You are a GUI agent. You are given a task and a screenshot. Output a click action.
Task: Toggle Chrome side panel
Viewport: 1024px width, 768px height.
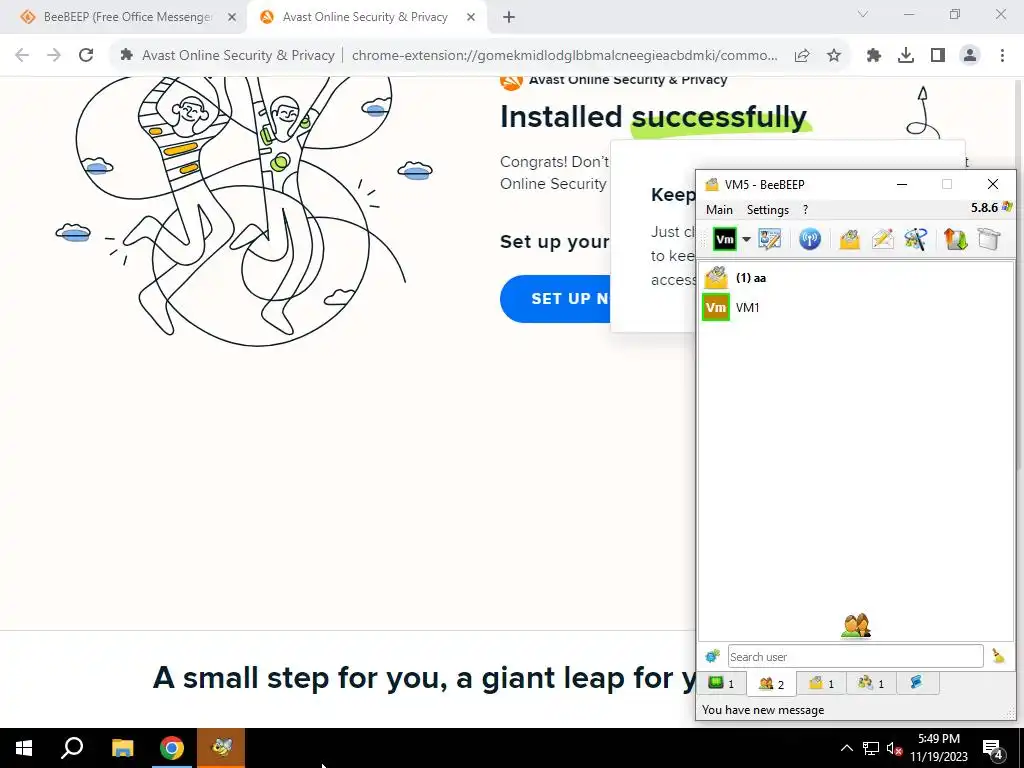[x=938, y=56]
